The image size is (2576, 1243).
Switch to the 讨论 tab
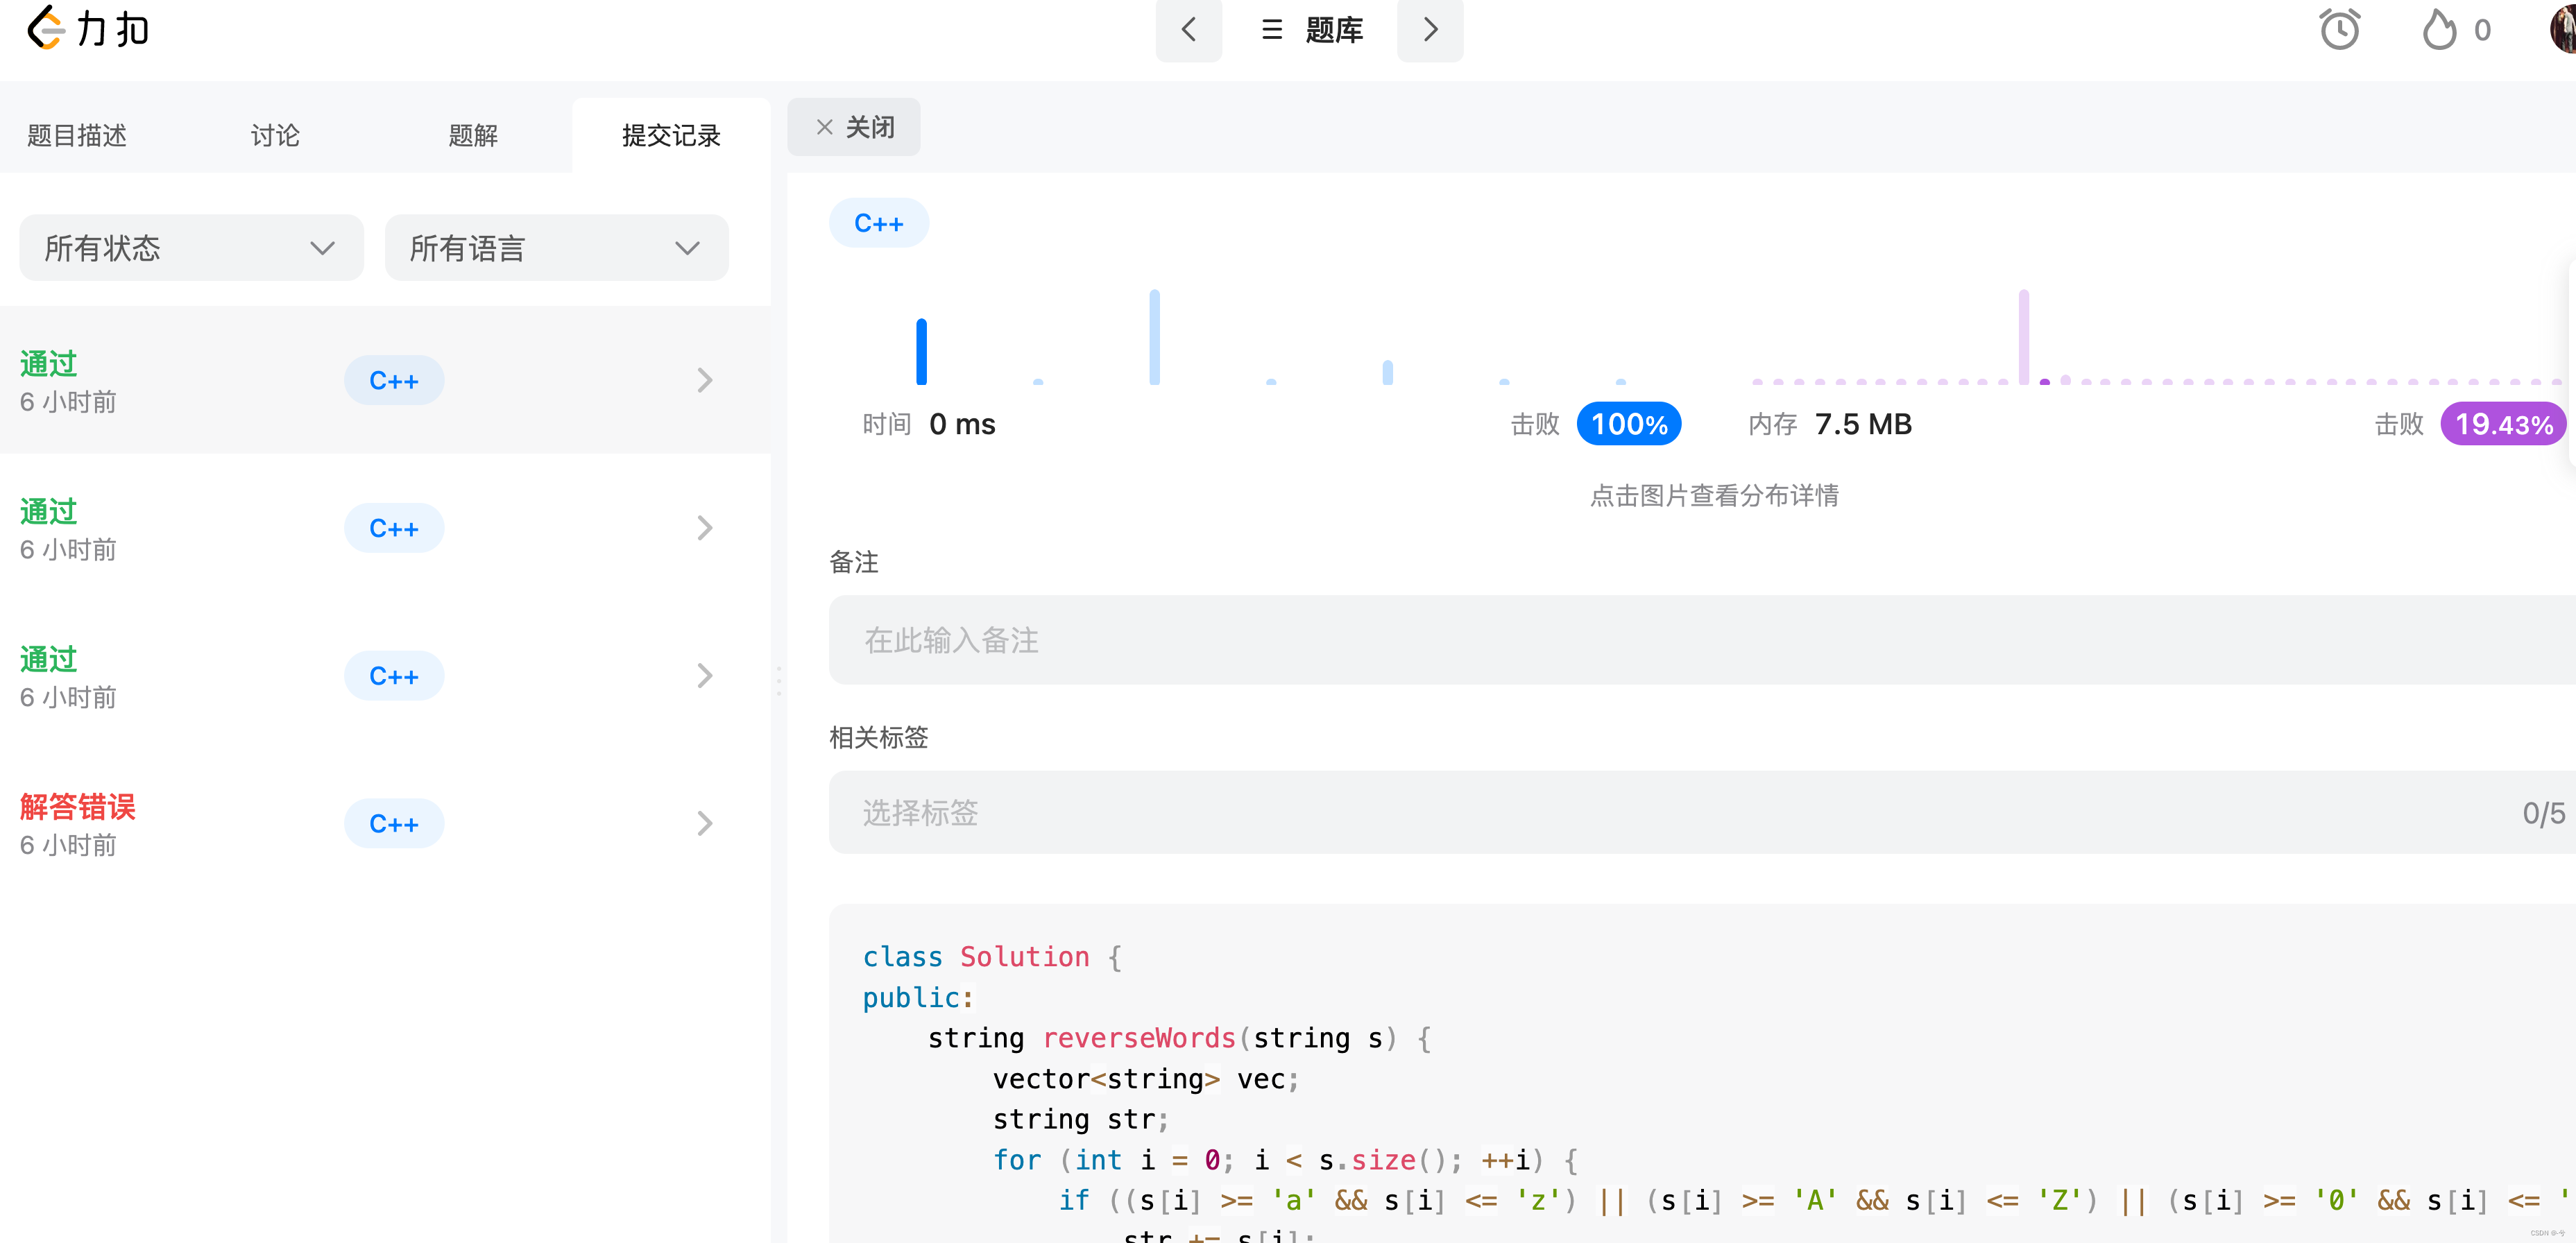[275, 135]
